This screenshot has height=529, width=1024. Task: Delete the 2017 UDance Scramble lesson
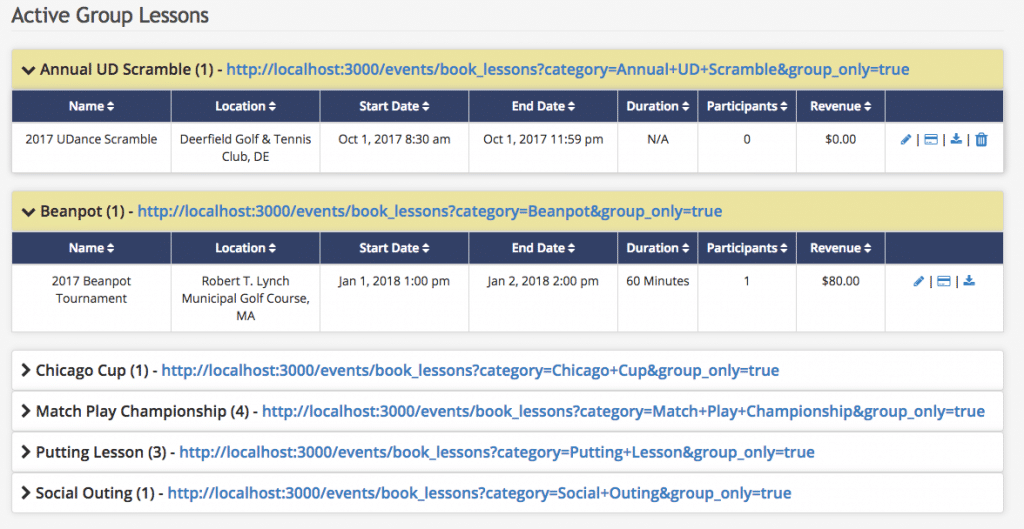[x=981, y=140]
